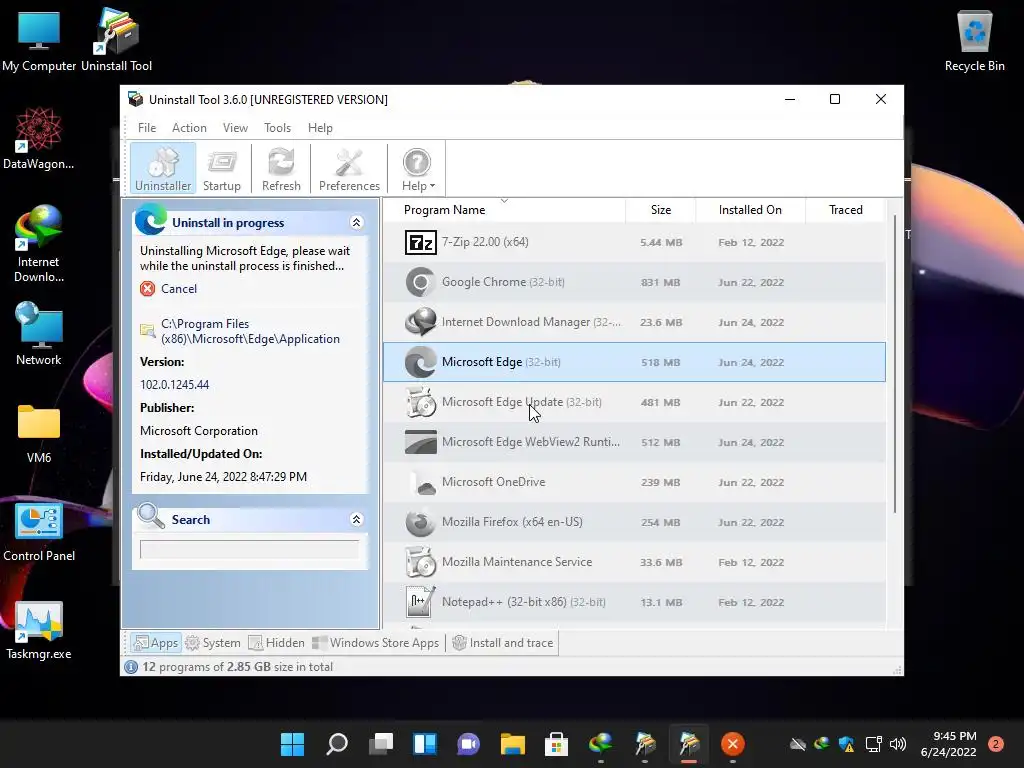Open Preferences from the toolbar
The height and width of the screenshot is (768, 1024).
click(349, 168)
